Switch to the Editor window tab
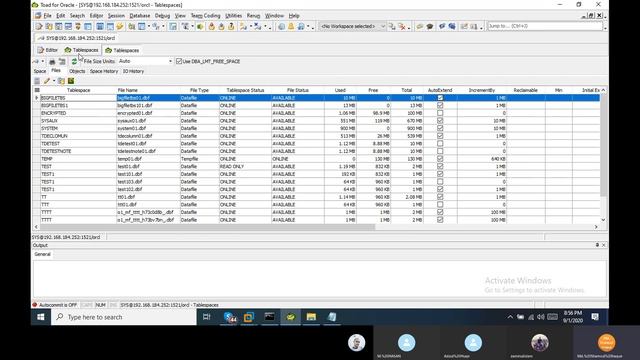Screen dimensions: 640x360 pyautogui.click(x=47, y=50)
